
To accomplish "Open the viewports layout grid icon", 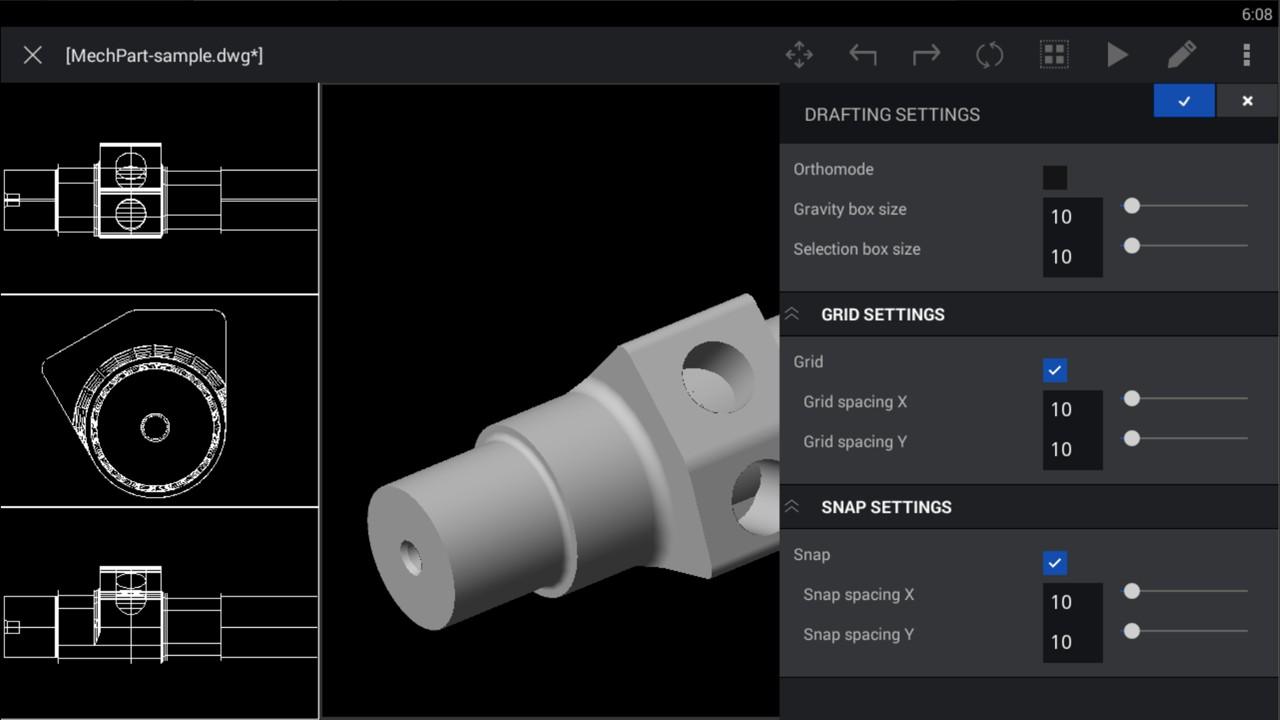I will coord(1053,55).
